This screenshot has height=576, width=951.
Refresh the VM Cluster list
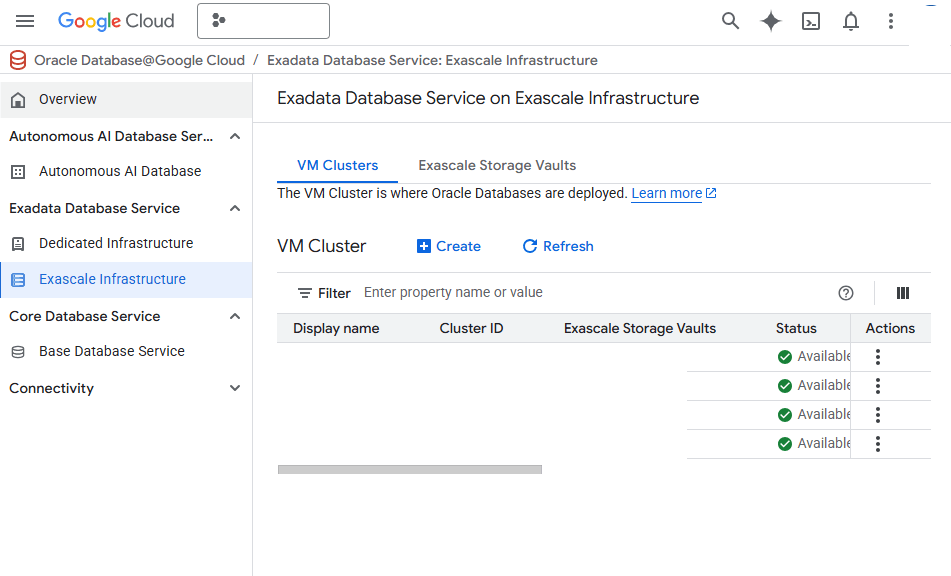pyautogui.click(x=558, y=246)
